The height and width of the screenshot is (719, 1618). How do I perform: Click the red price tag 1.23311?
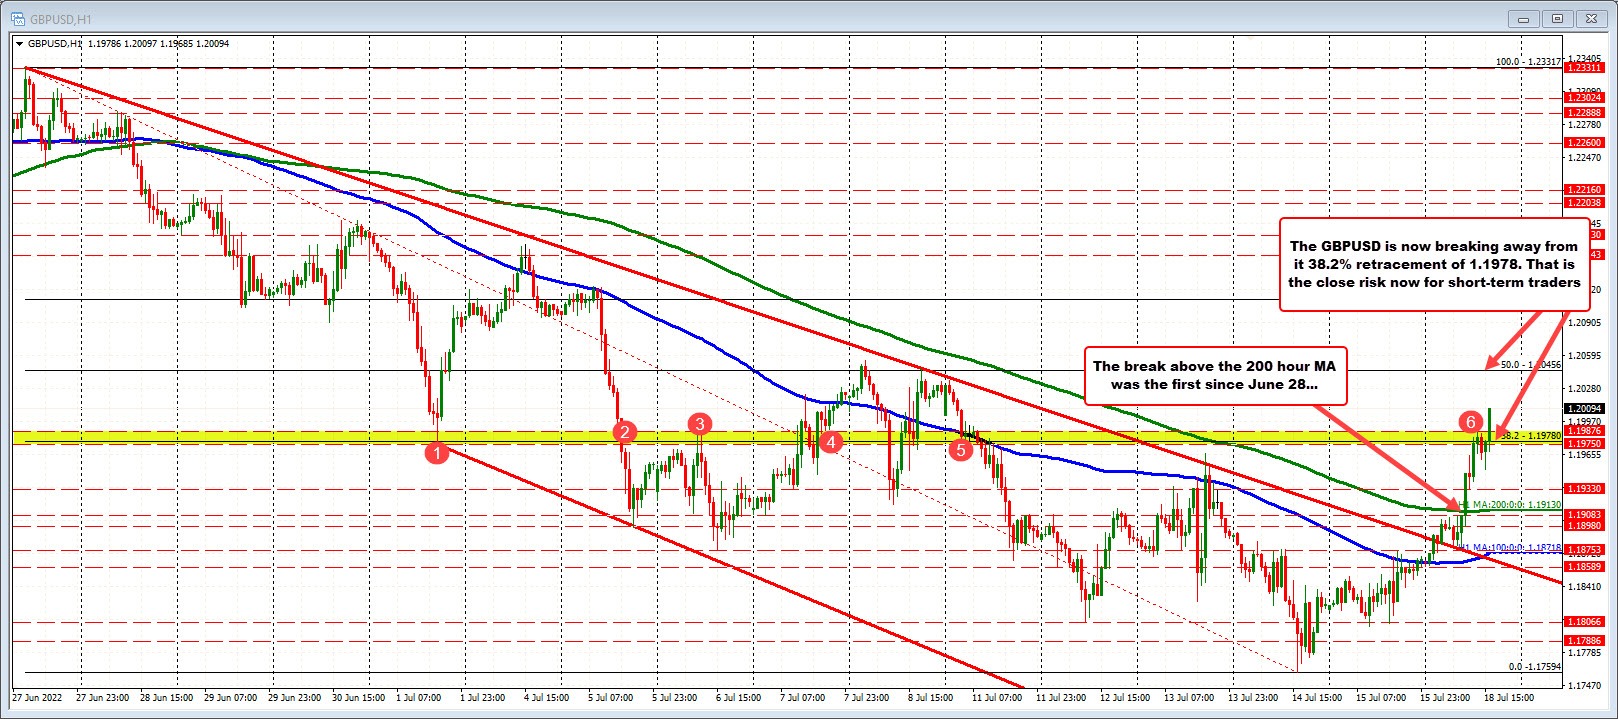click(x=1584, y=68)
